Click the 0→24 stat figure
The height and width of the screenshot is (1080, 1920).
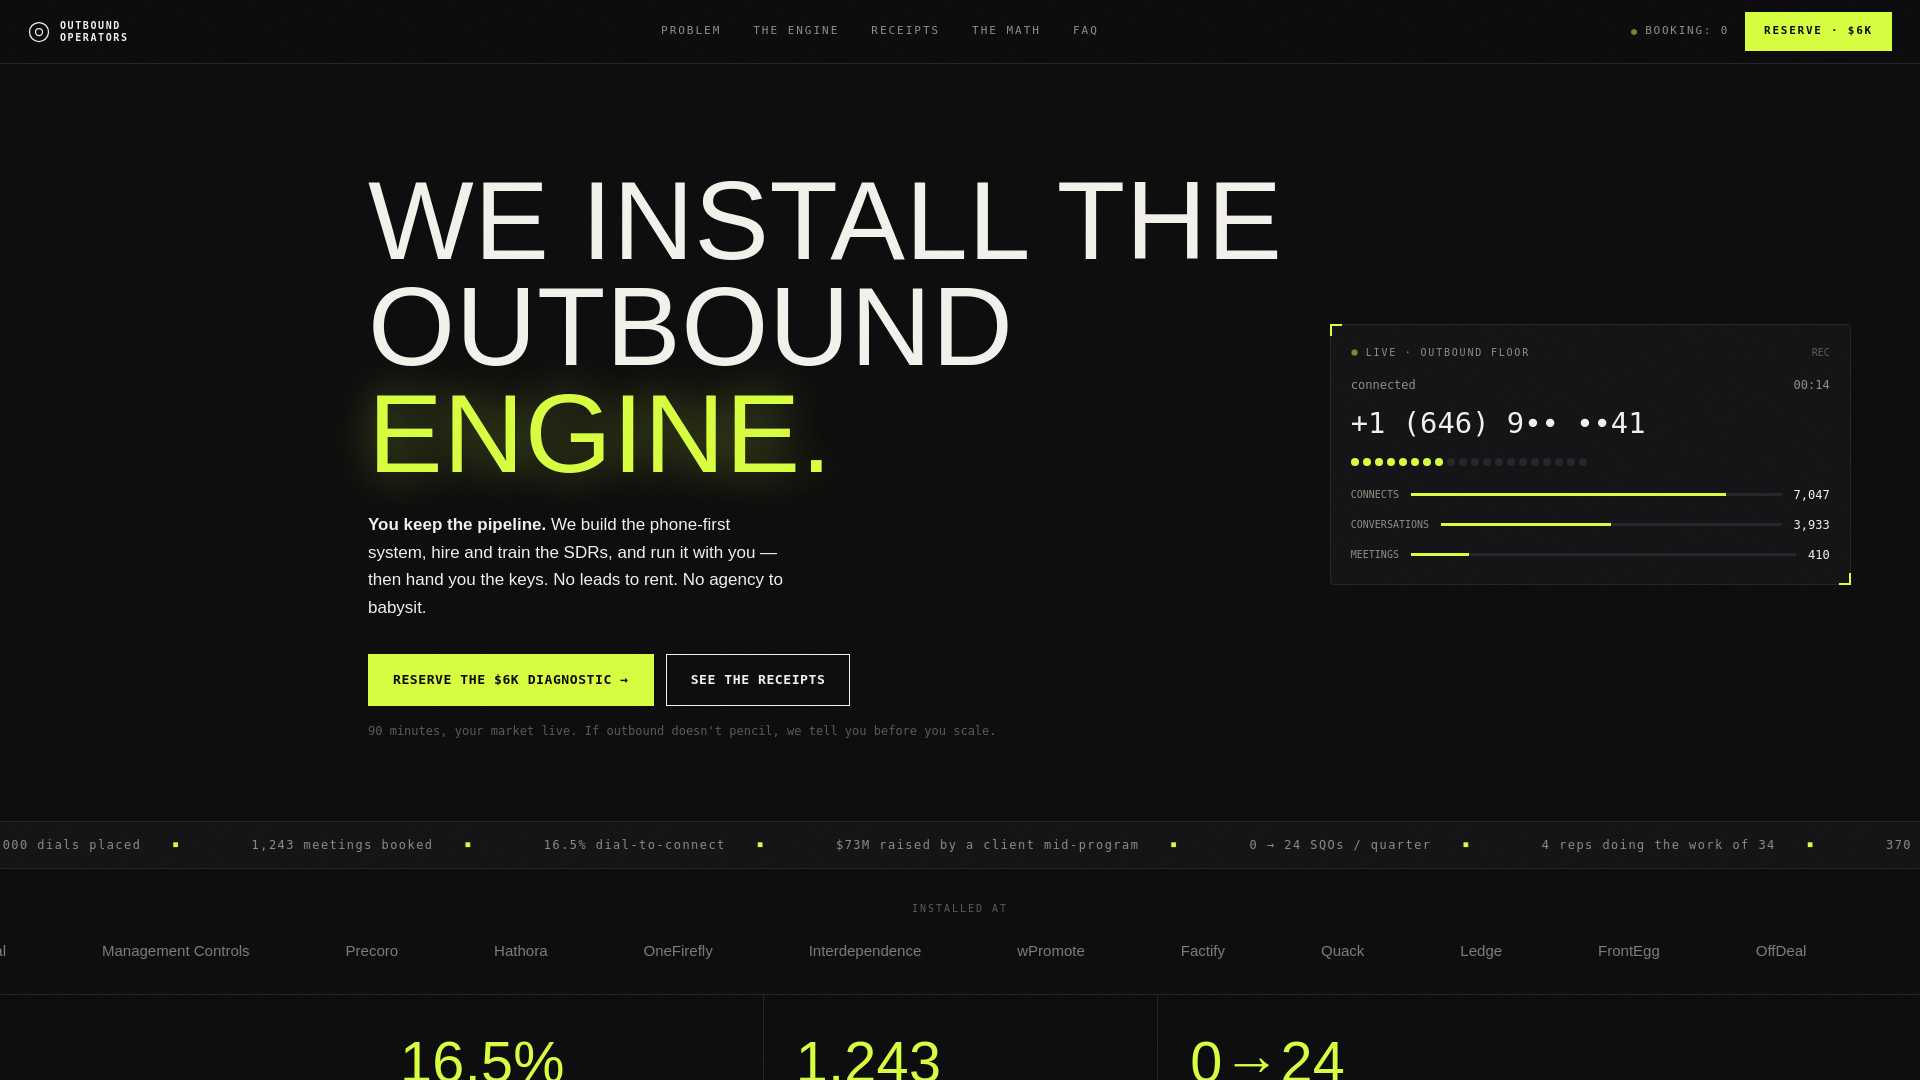[x=1267, y=1058]
